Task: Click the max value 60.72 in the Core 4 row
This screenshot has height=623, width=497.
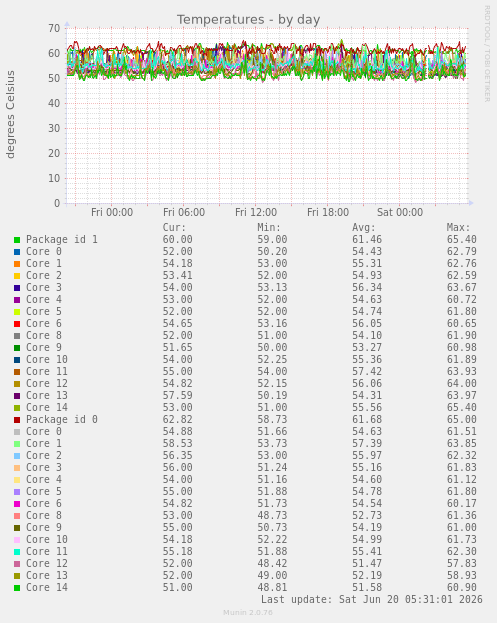Action: click(462, 300)
